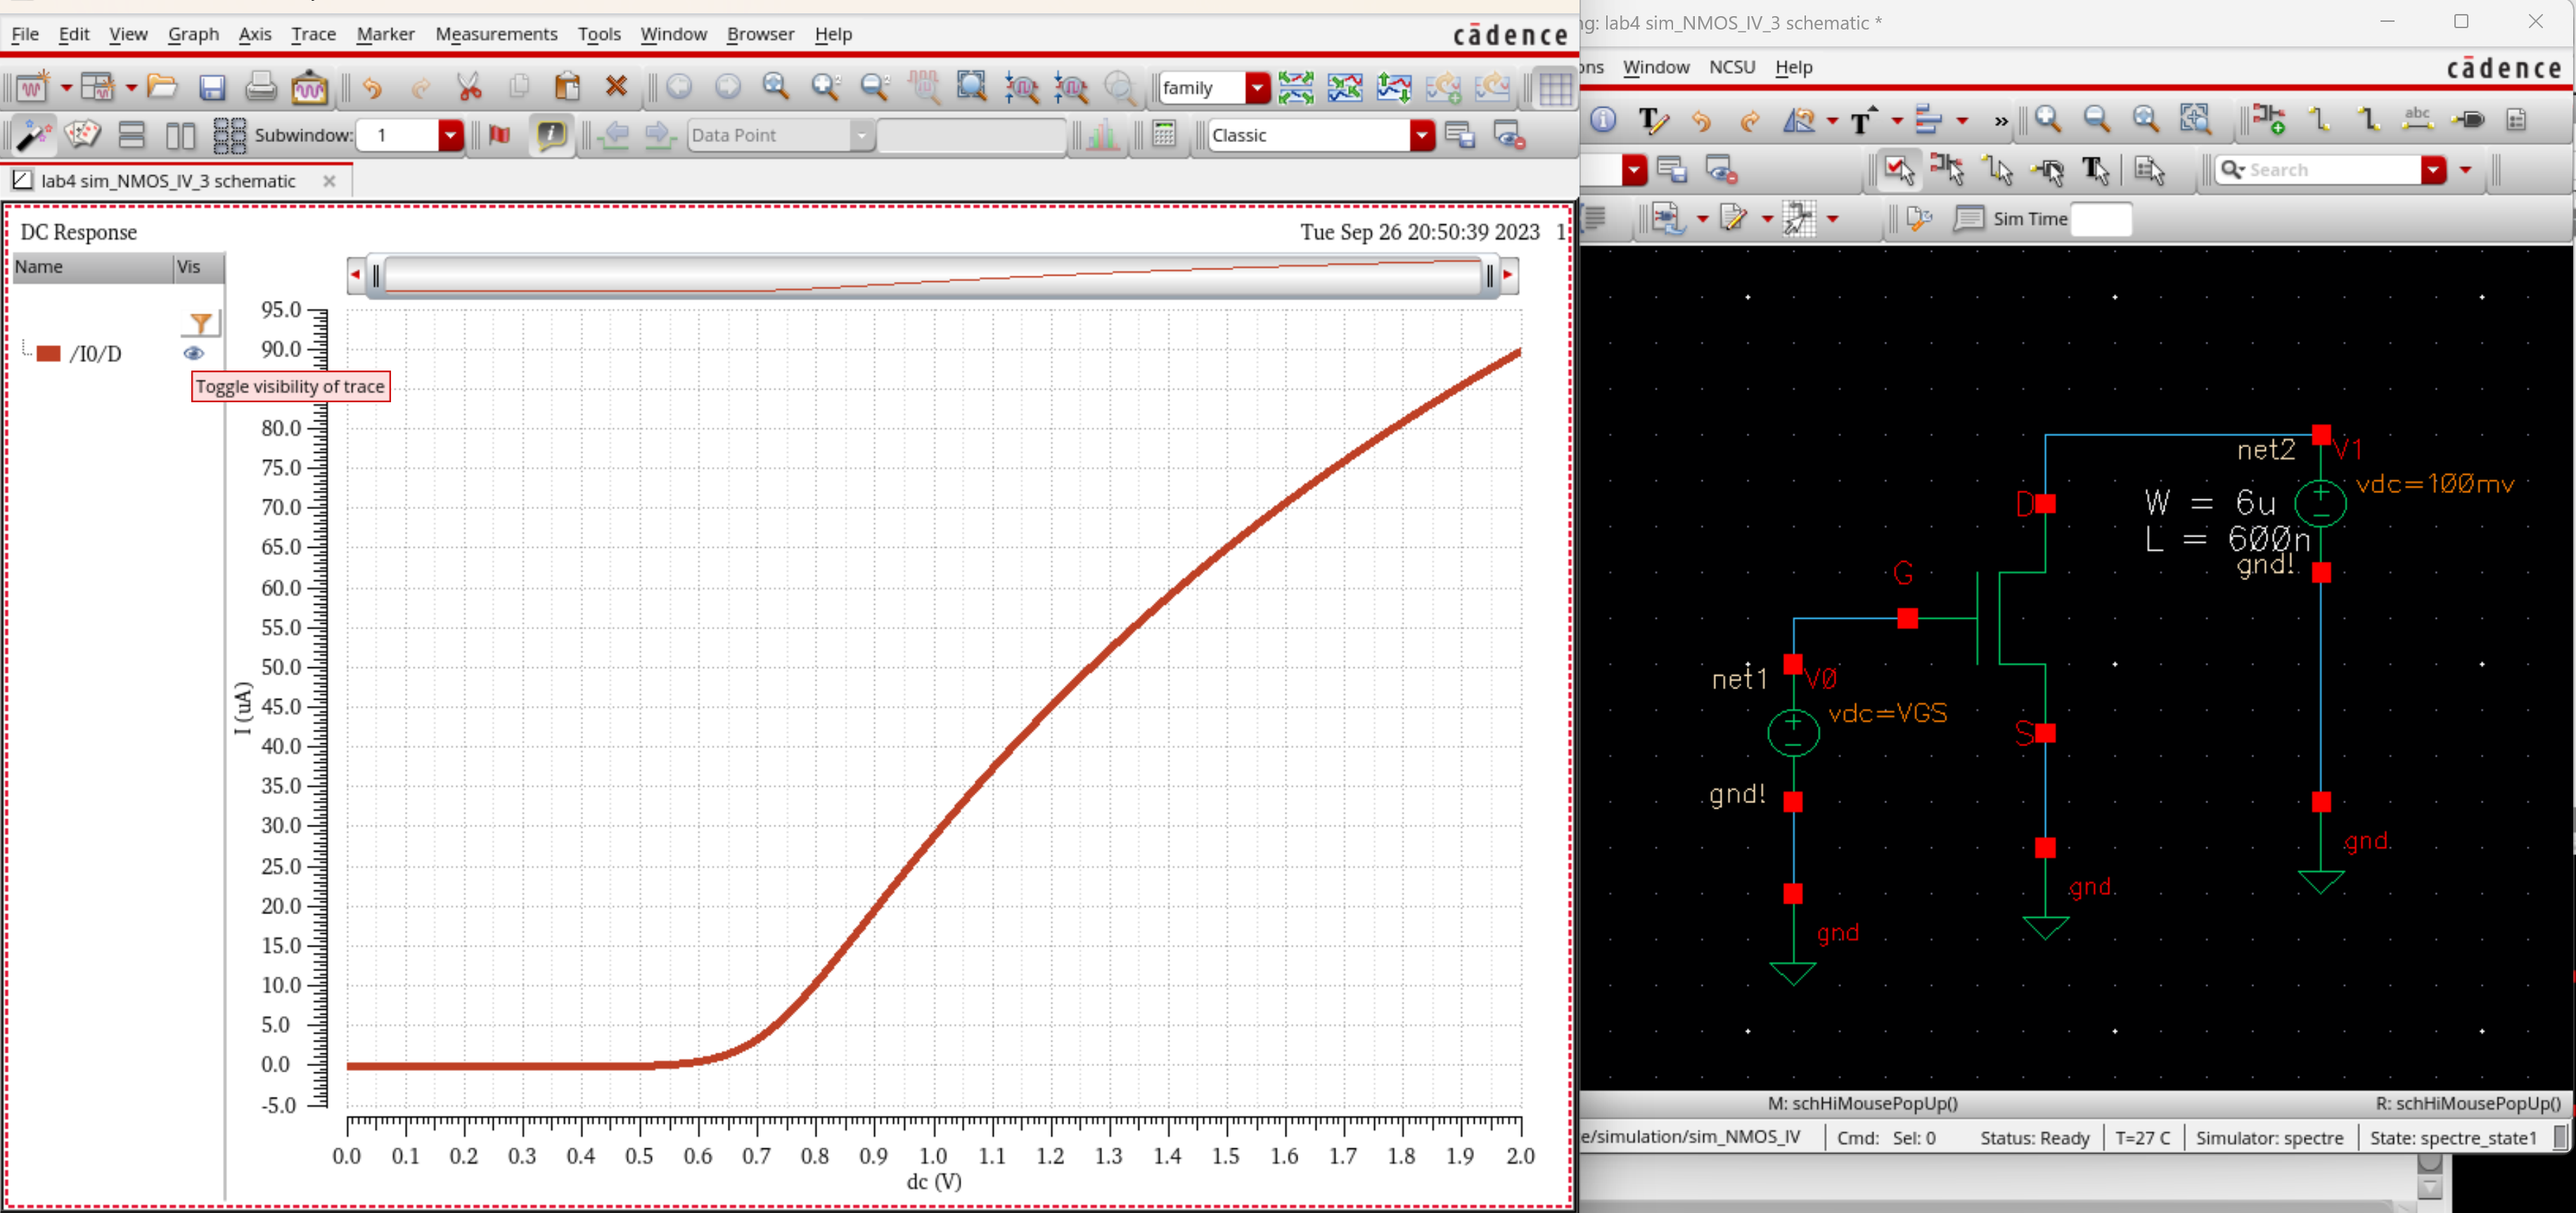The image size is (2576, 1213).
Task: Click the red flag marker icon
Action: (499, 134)
